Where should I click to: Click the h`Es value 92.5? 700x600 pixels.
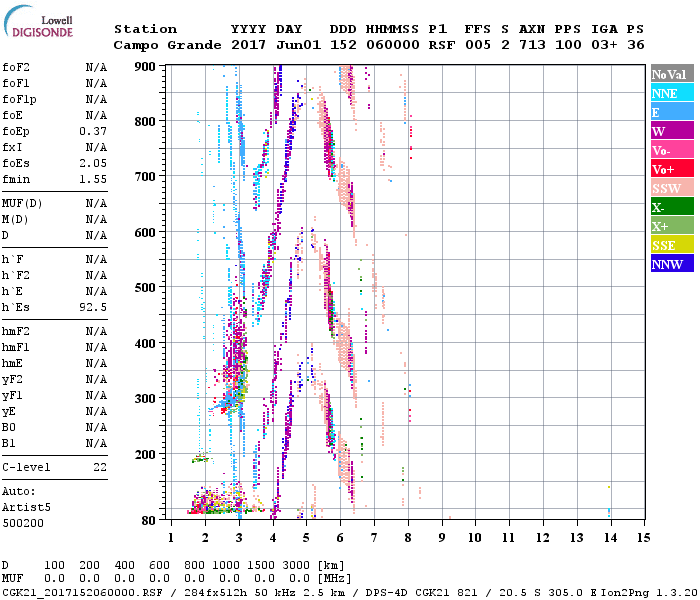click(x=93, y=307)
